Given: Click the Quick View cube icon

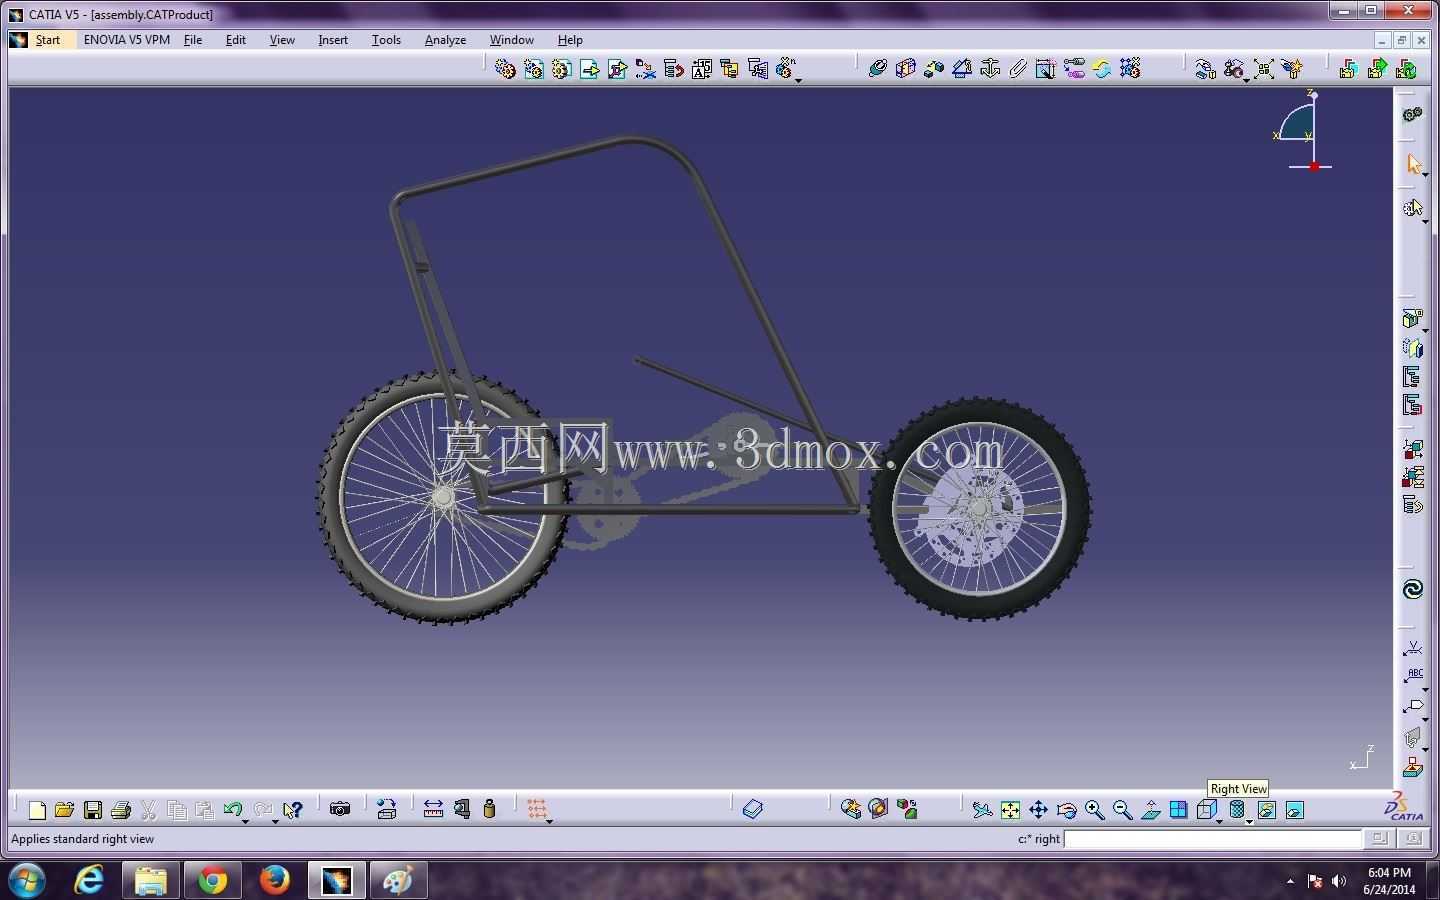Looking at the screenshot, I should (1207, 810).
